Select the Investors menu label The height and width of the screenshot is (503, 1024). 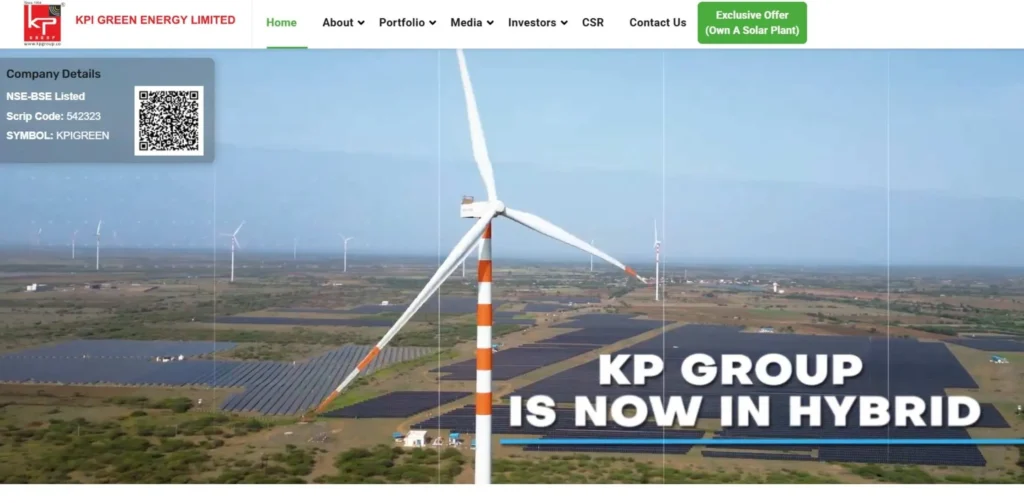[532, 23]
